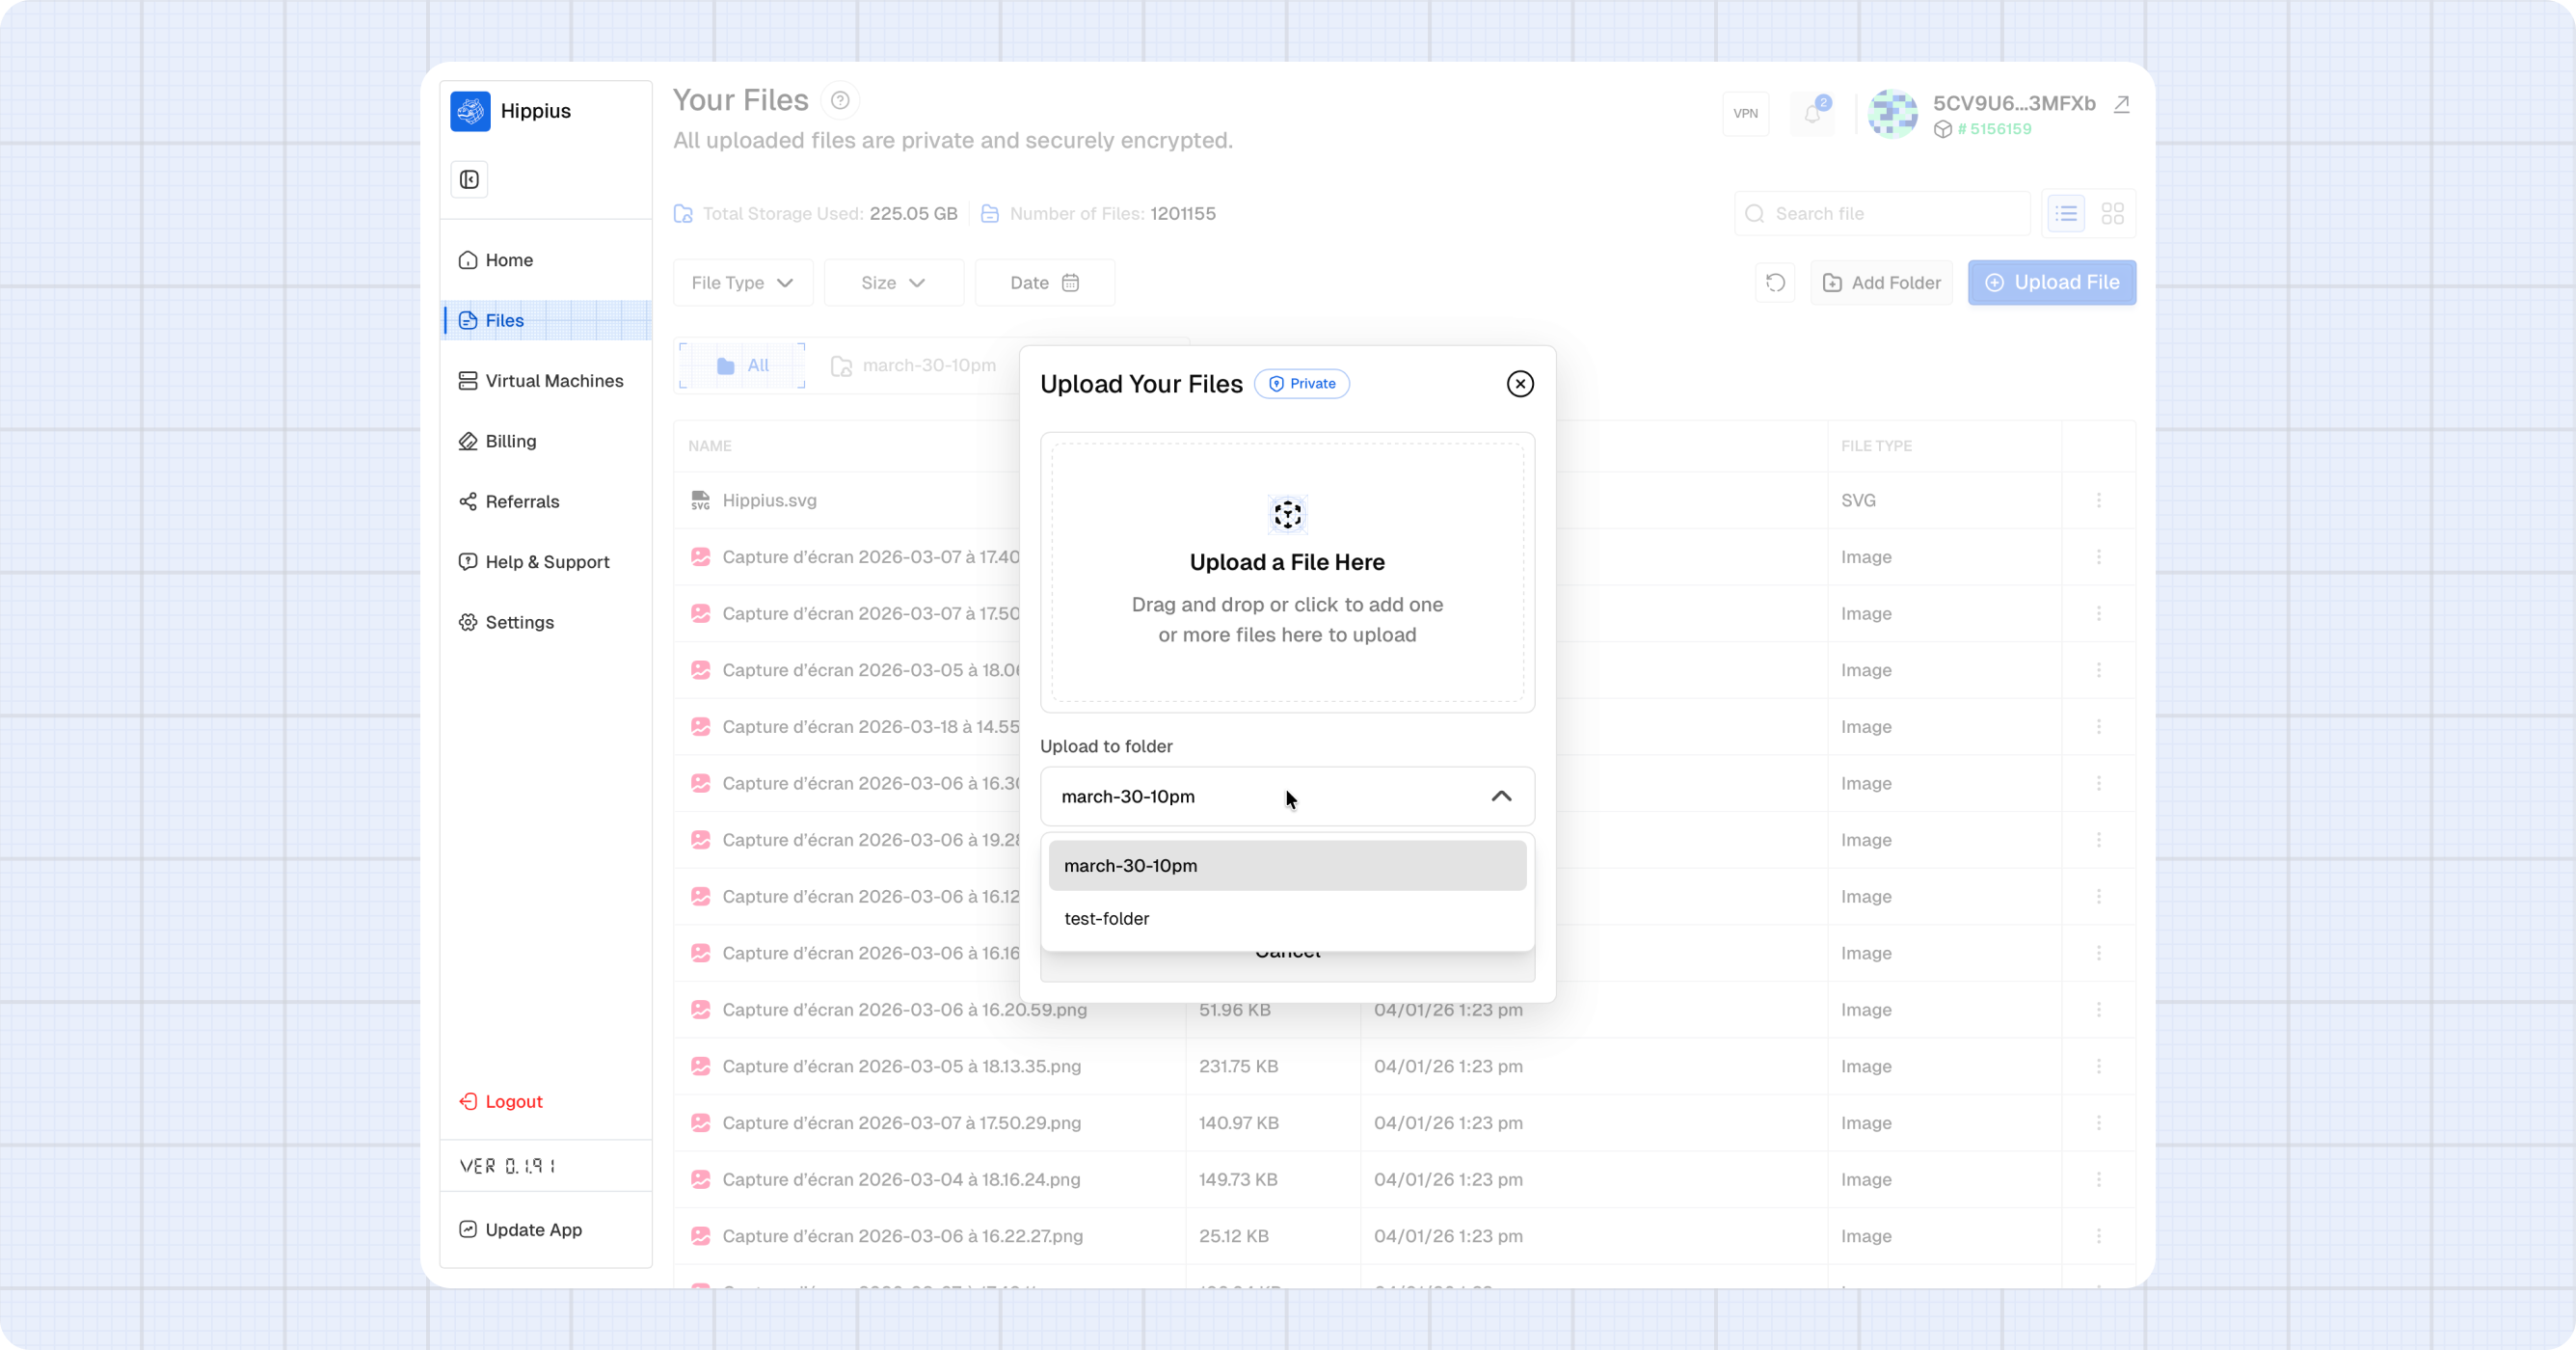The height and width of the screenshot is (1350, 2576).
Task: Open the help tooltip beside Your Files title
Action: point(840,100)
